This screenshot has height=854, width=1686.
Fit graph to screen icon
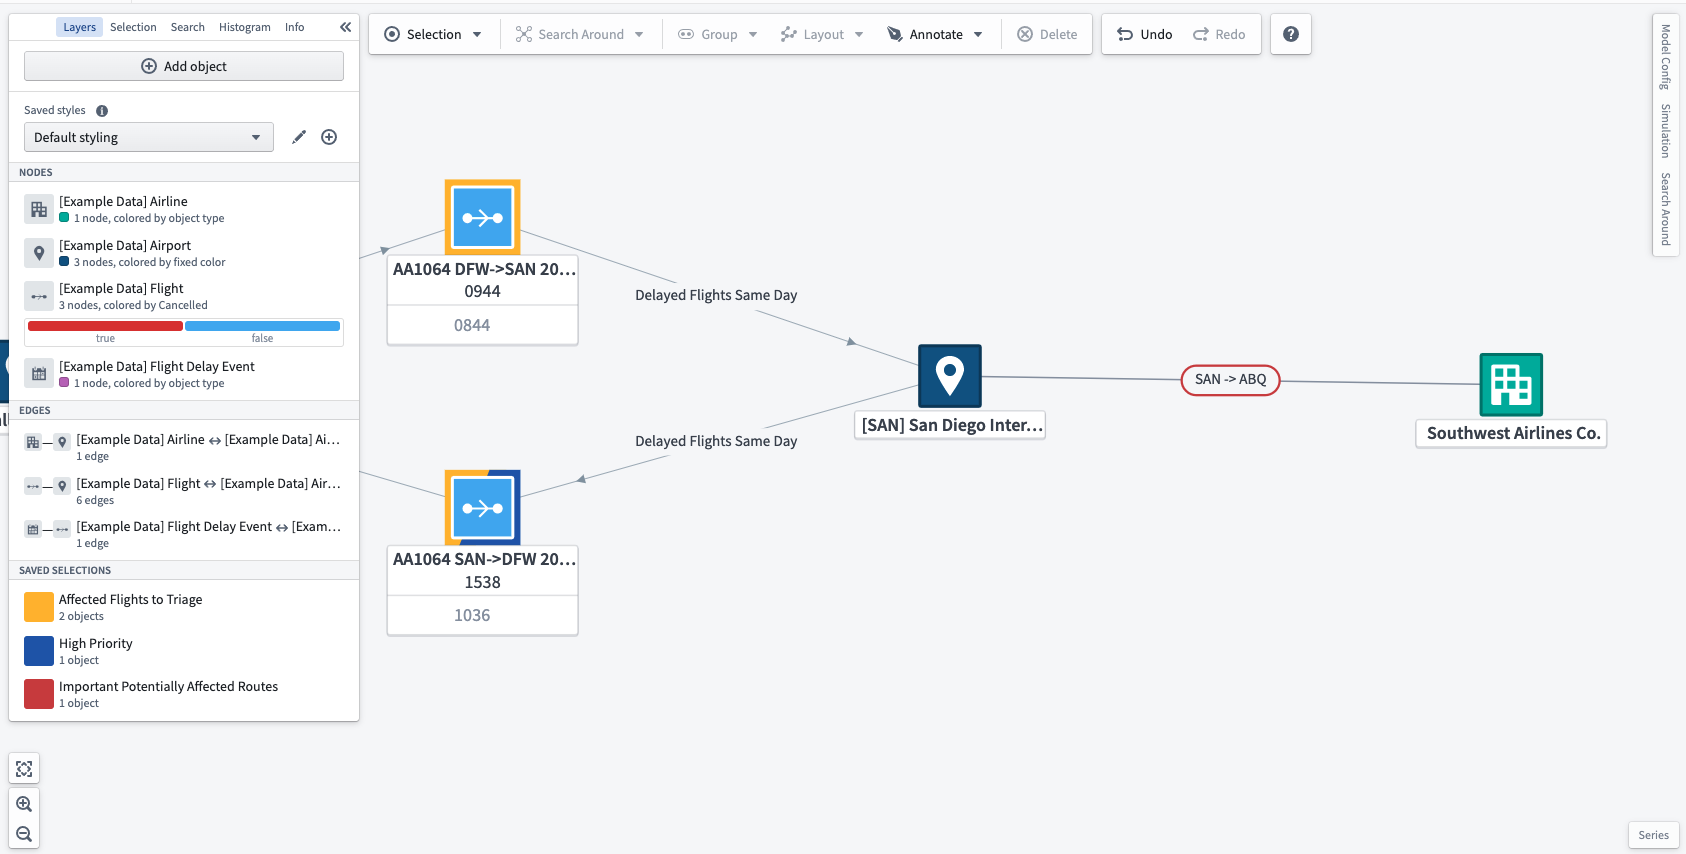click(x=24, y=769)
